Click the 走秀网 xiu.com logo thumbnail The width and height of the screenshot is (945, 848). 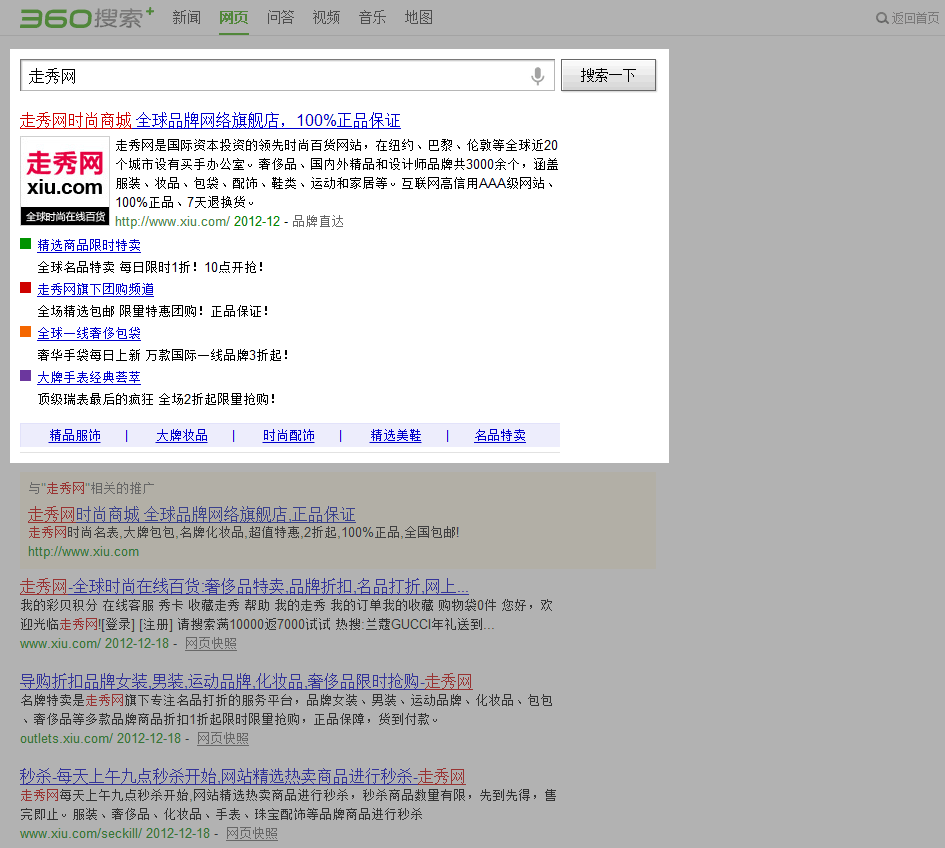coord(65,181)
